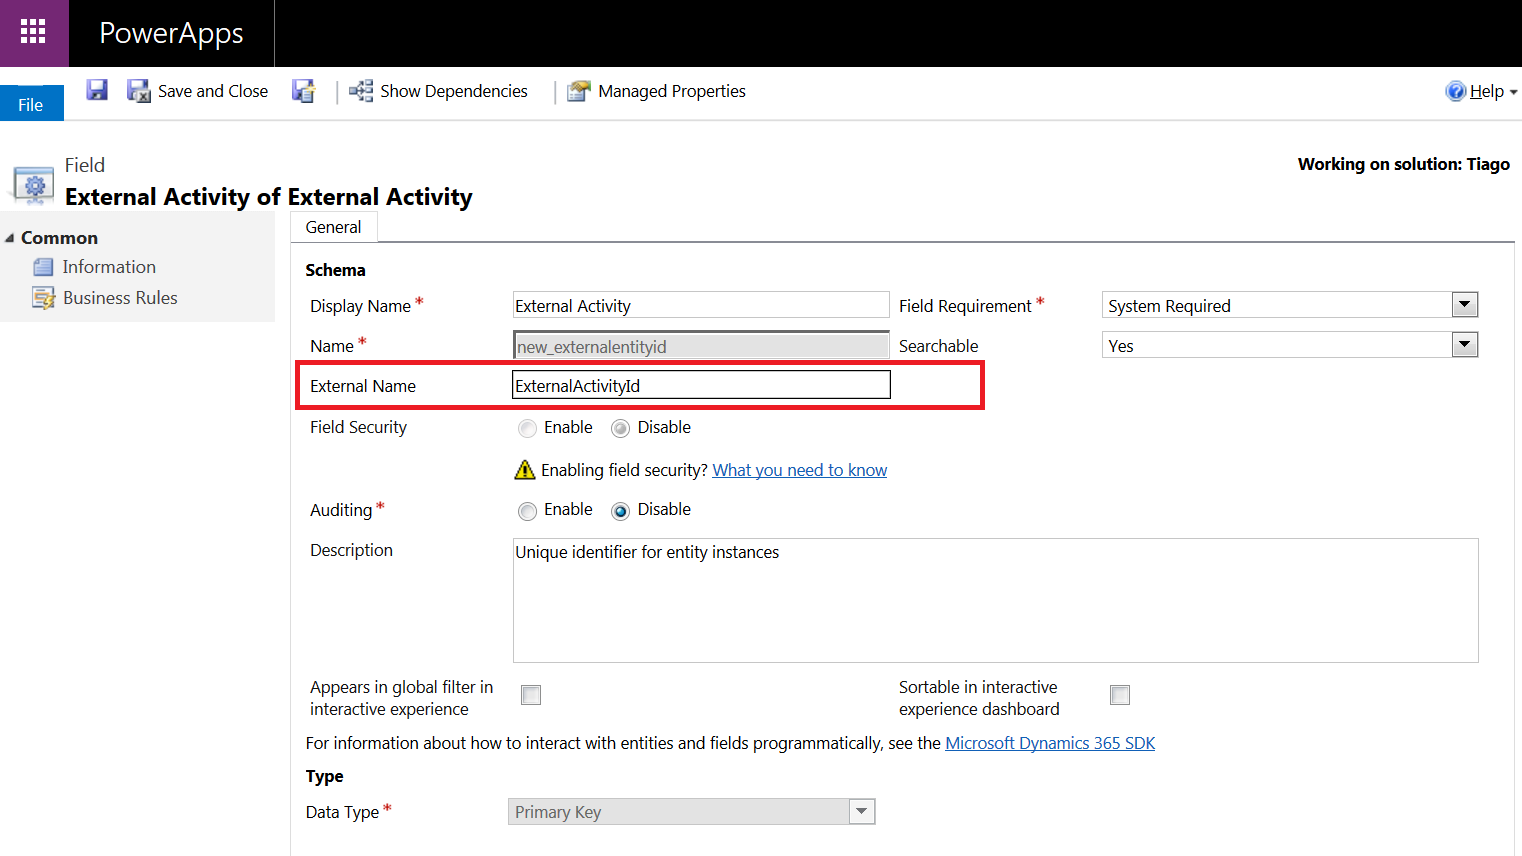This screenshot has height=856, width=1522.
Task: Open the PowerApps app launcher waffle
Action: coord(33,32)
